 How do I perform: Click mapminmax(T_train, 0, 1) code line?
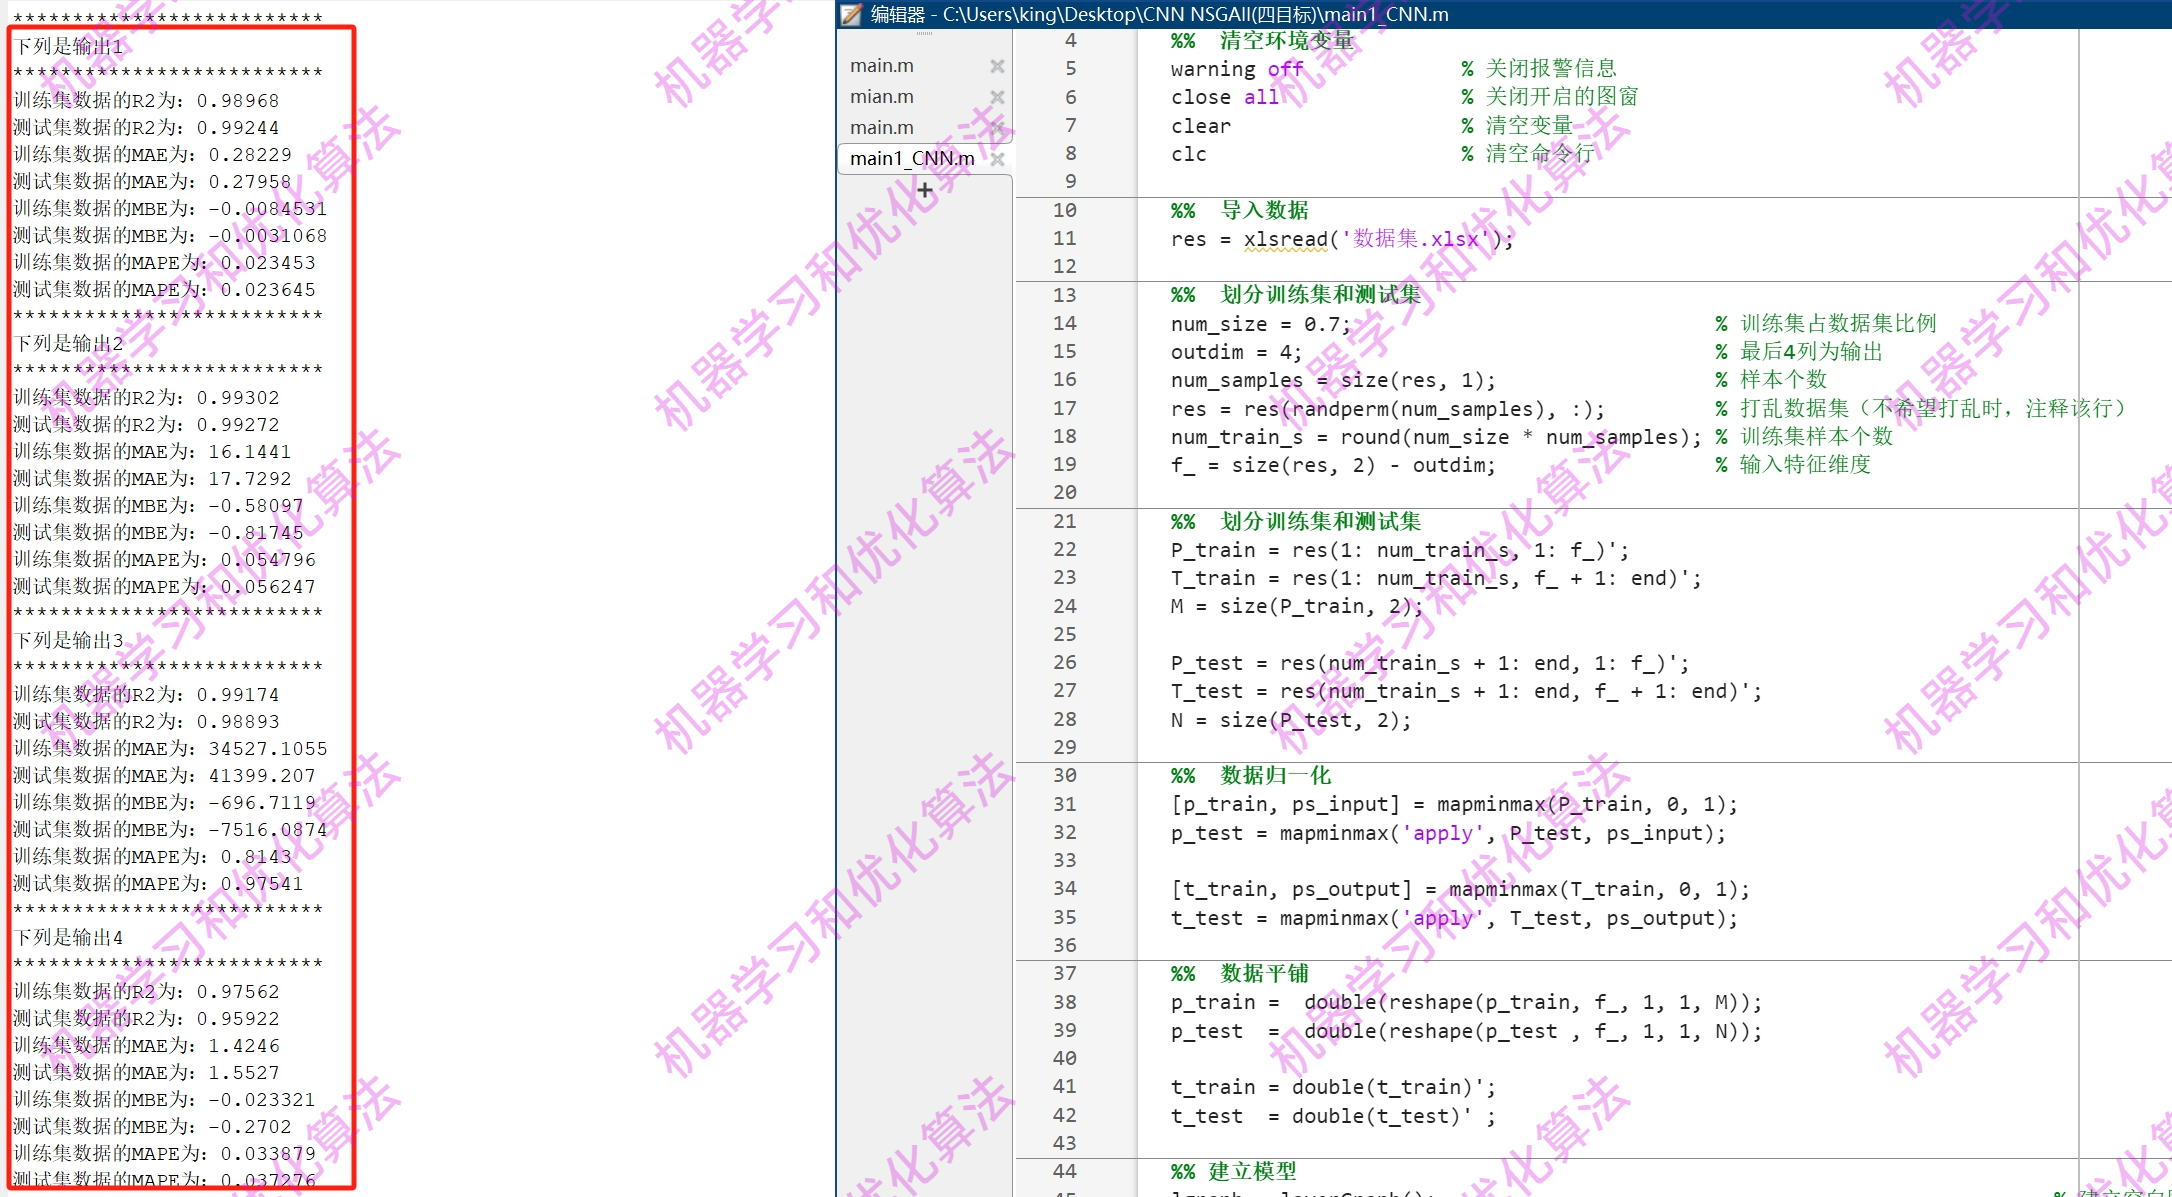point(1460,889)
